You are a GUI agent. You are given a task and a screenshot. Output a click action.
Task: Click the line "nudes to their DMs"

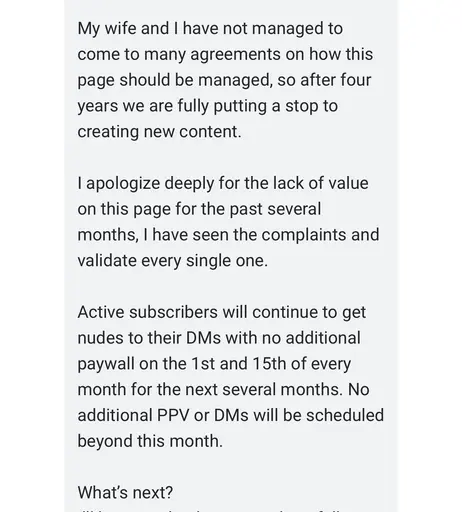(219, 338)
